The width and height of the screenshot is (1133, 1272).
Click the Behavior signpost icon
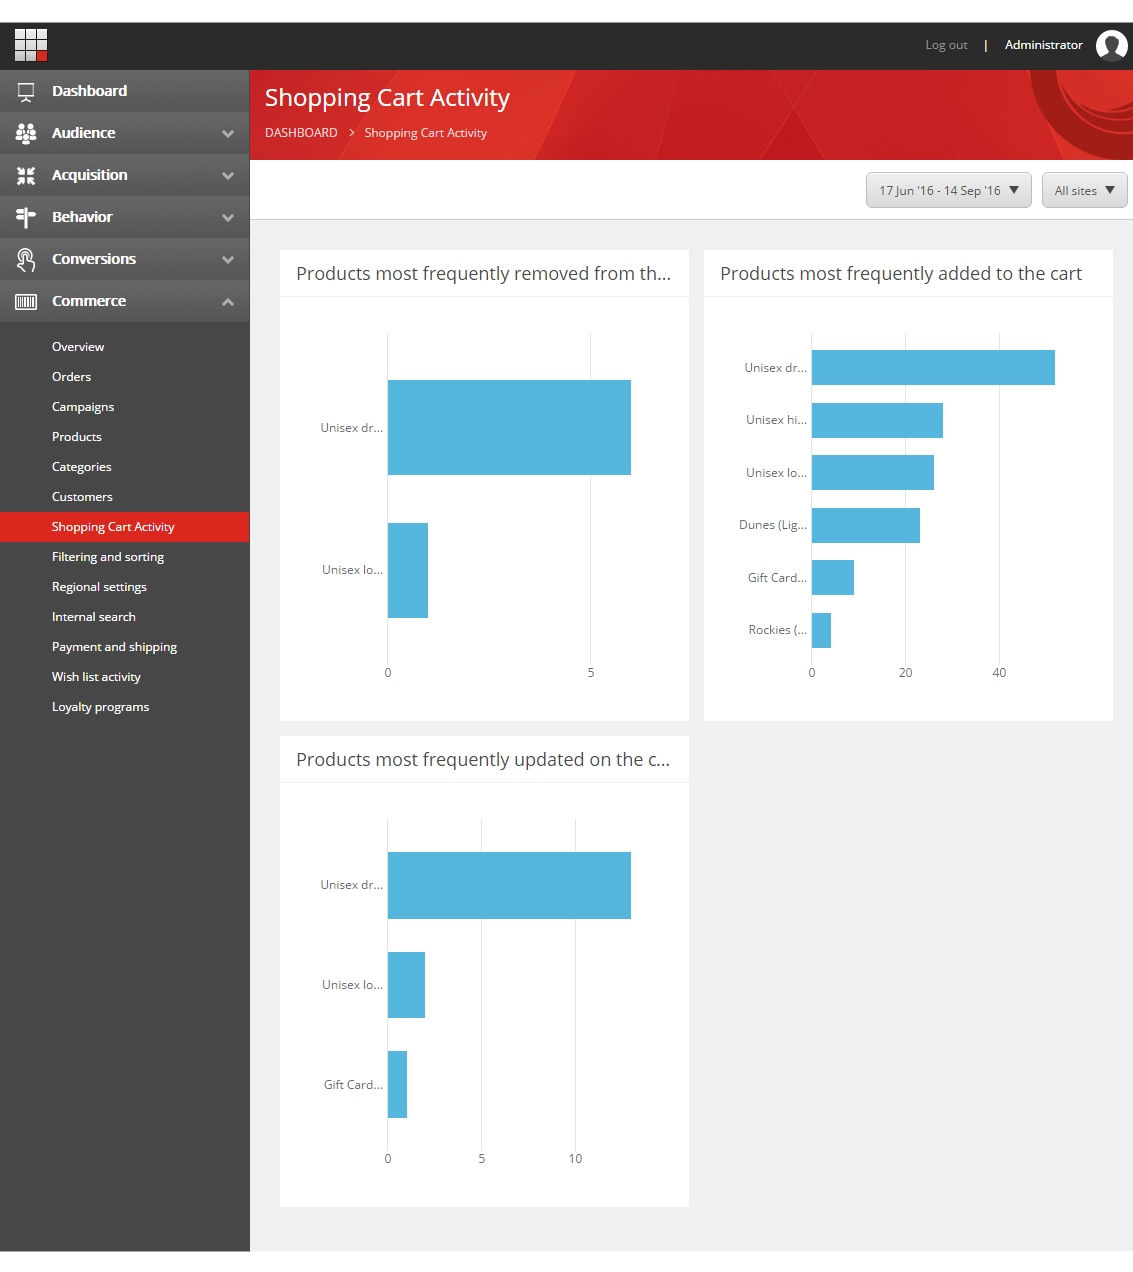26,217
